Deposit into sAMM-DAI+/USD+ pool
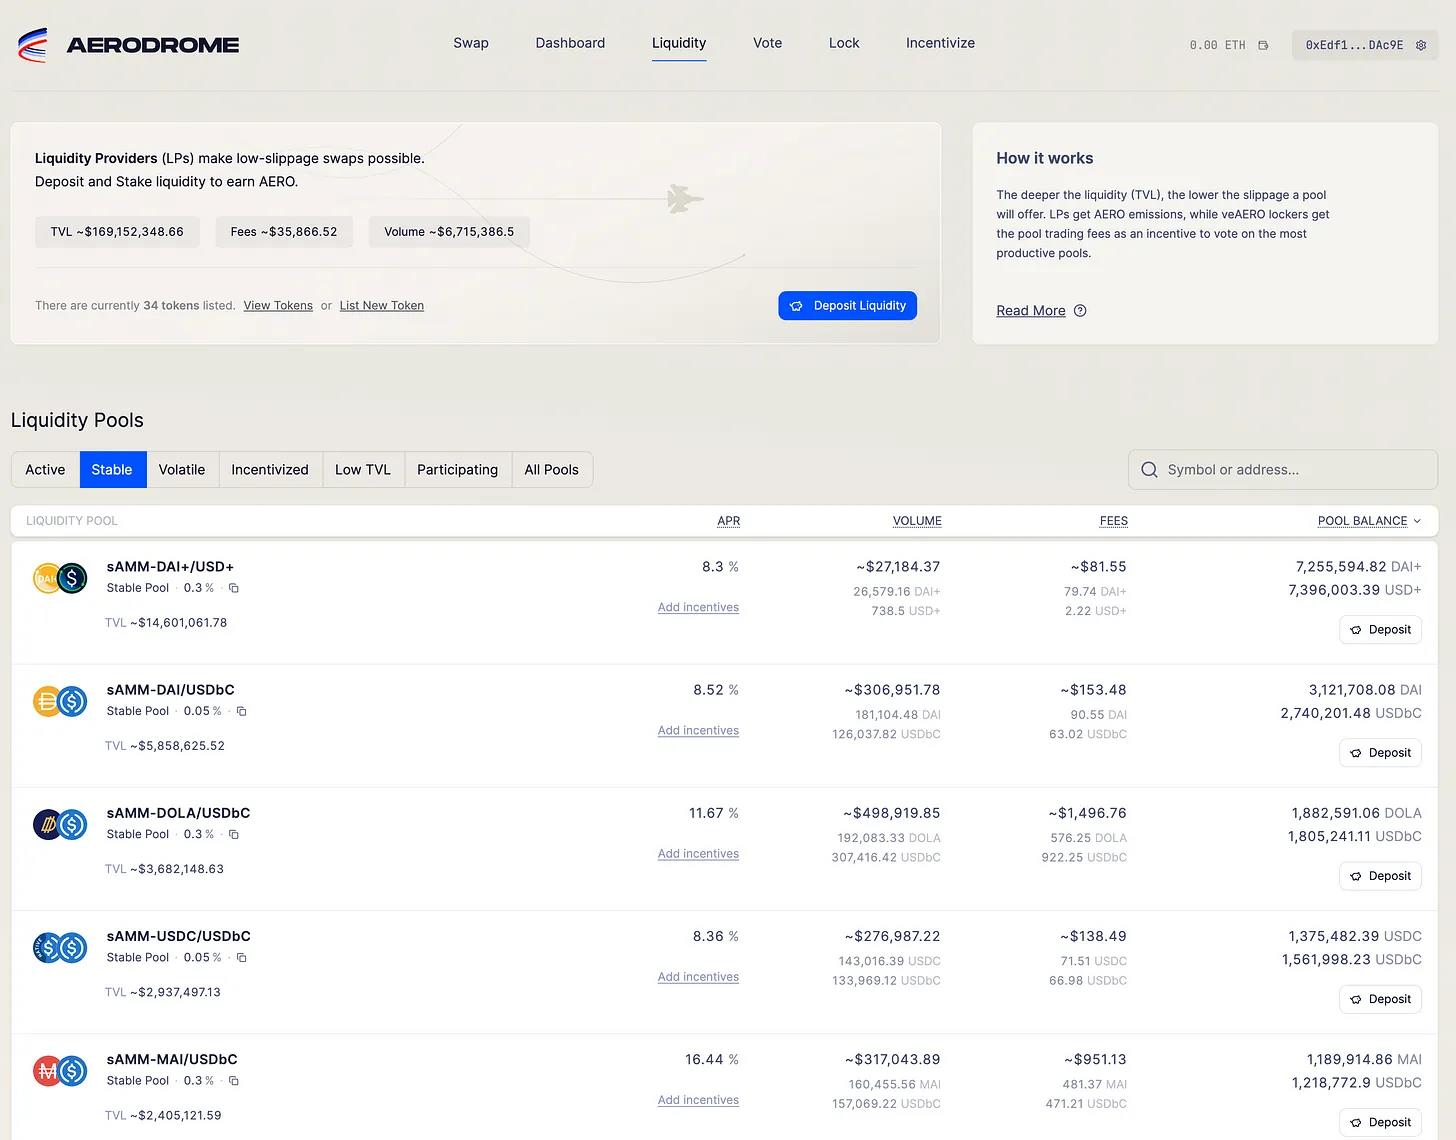 (1380, 630)
